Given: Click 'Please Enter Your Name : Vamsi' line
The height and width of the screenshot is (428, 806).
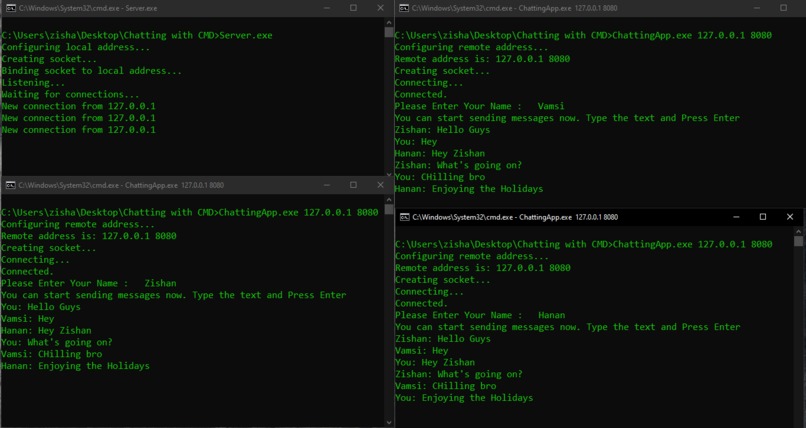Looking at the screenshot, I should (479, 106).
